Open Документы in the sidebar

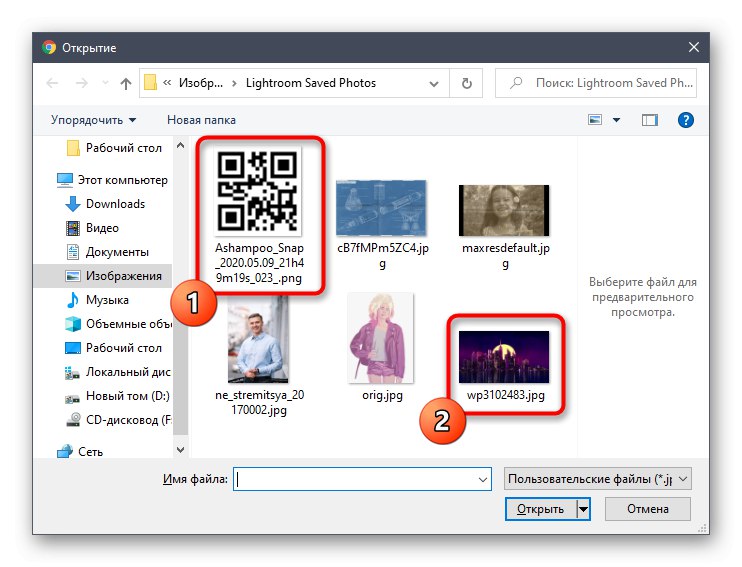click(x=107, y=252)
